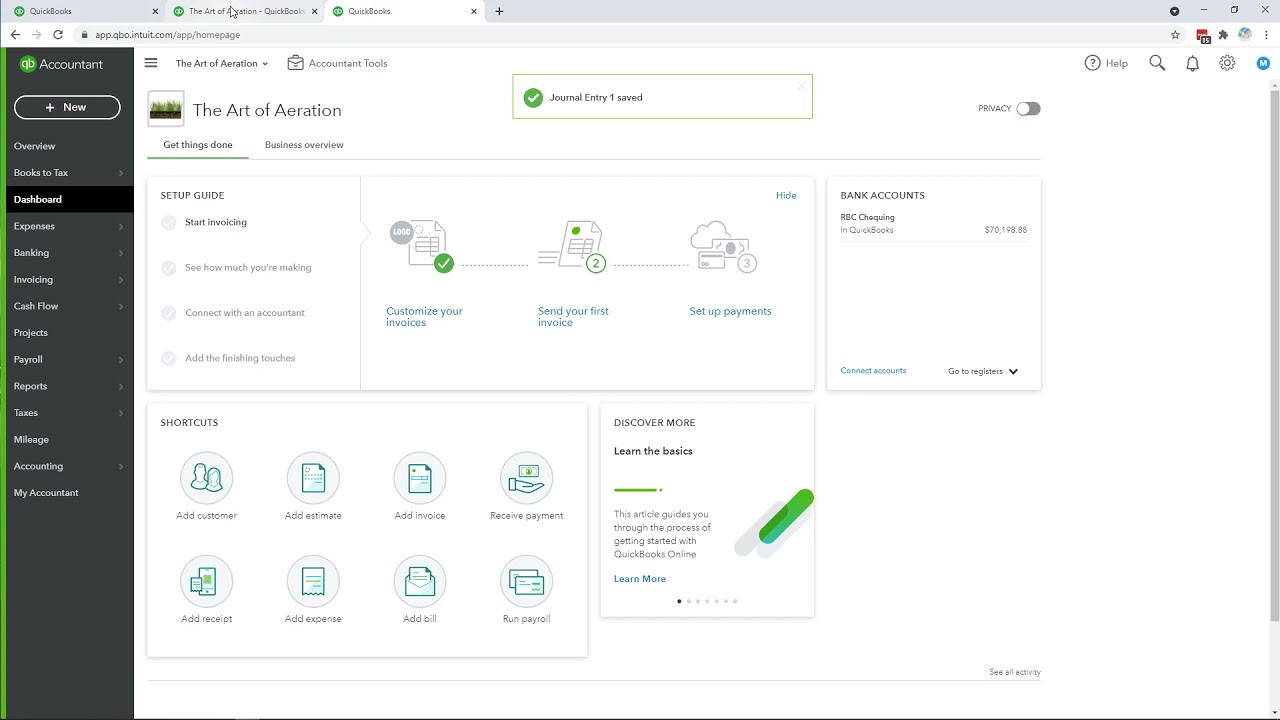Open Mileage in the sidebar
1280x720 pixels.
coord(67,440)
